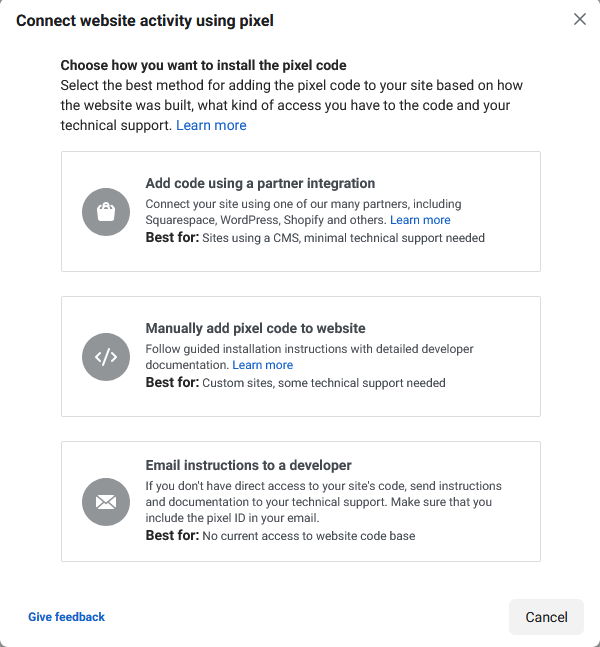Click the Choose how you want to install heading
600x647 pixels.
point(203,65)
